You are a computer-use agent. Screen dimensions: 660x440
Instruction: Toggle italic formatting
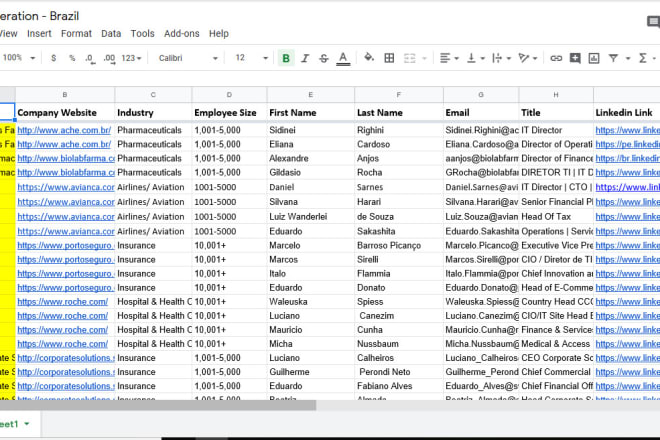pyautogui.click(x=305, y=58)
